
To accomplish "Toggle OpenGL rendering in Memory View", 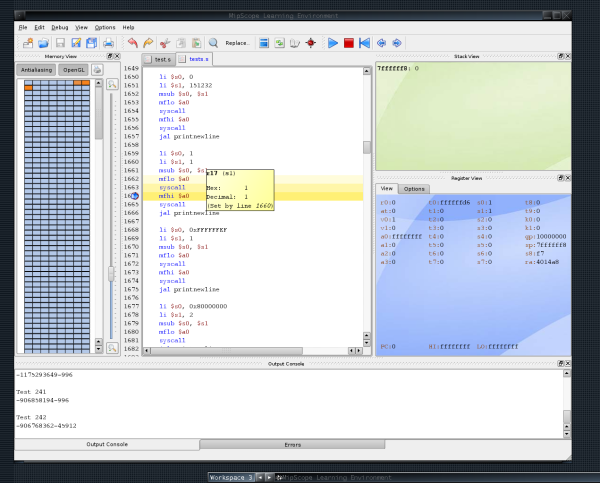I will [74, 70].
